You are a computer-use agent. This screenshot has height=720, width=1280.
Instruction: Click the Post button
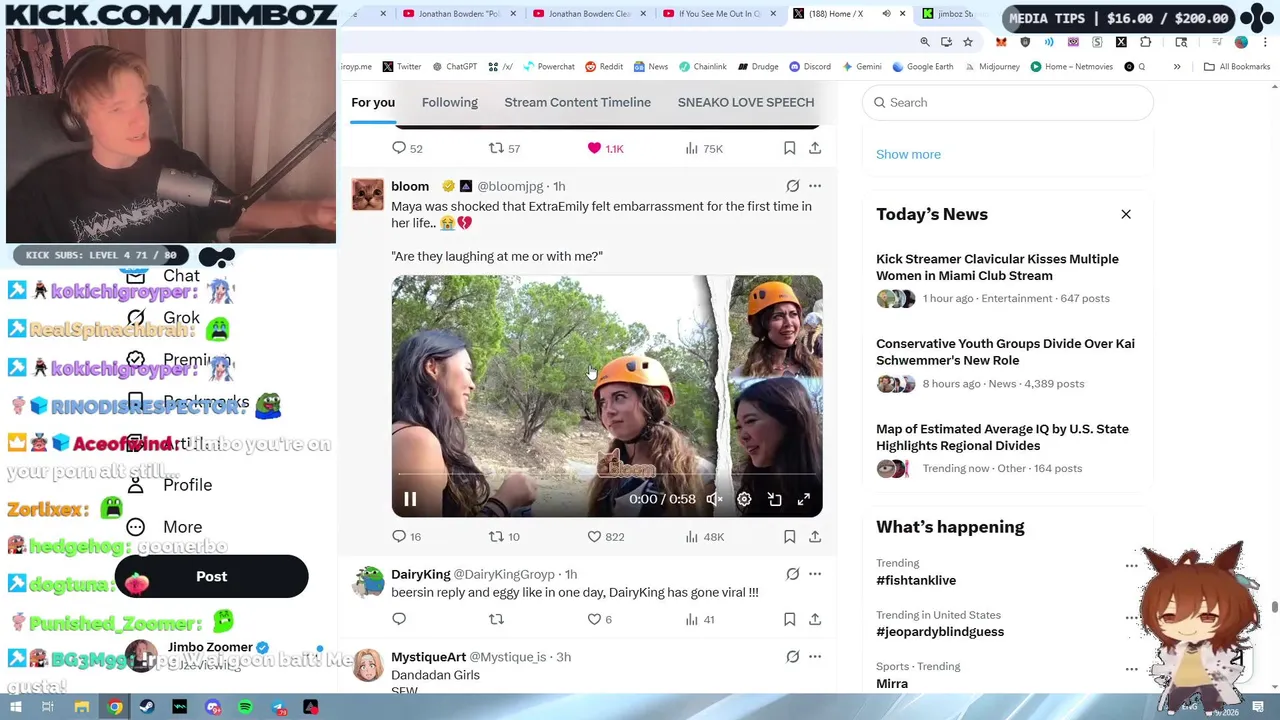211,577
